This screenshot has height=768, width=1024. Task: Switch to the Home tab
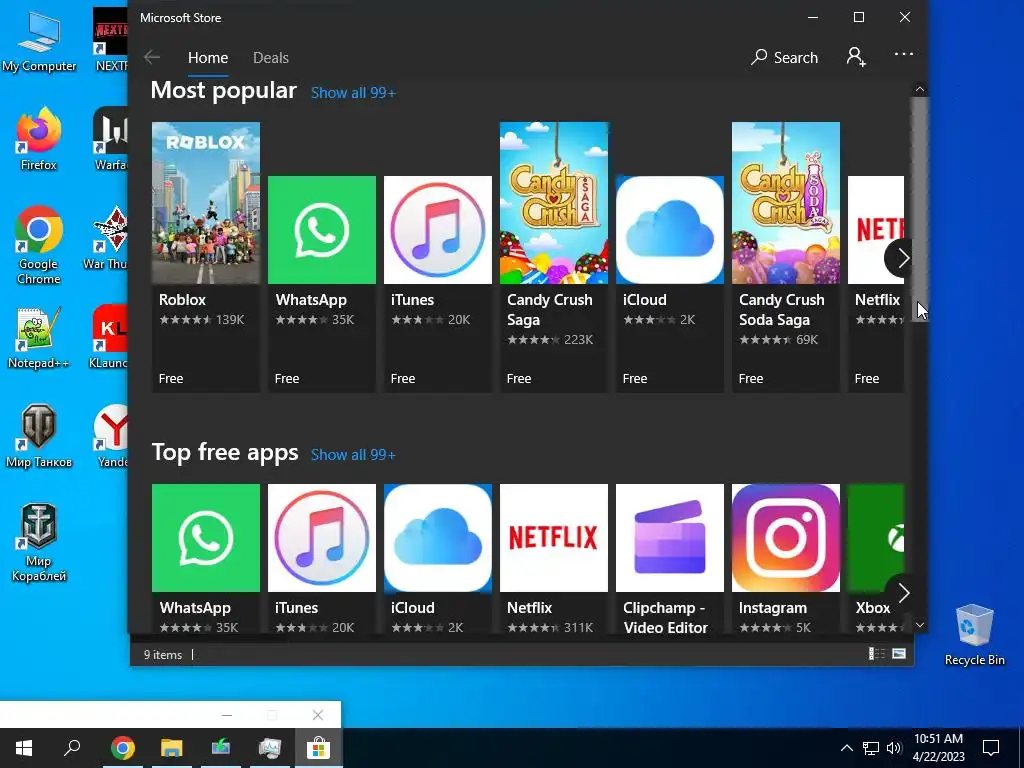[208, 57]
